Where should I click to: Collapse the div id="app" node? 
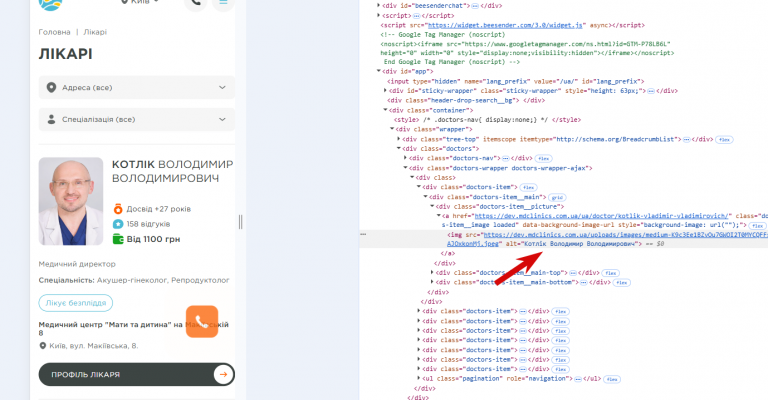pyautogui.click(x=379, y=71)
